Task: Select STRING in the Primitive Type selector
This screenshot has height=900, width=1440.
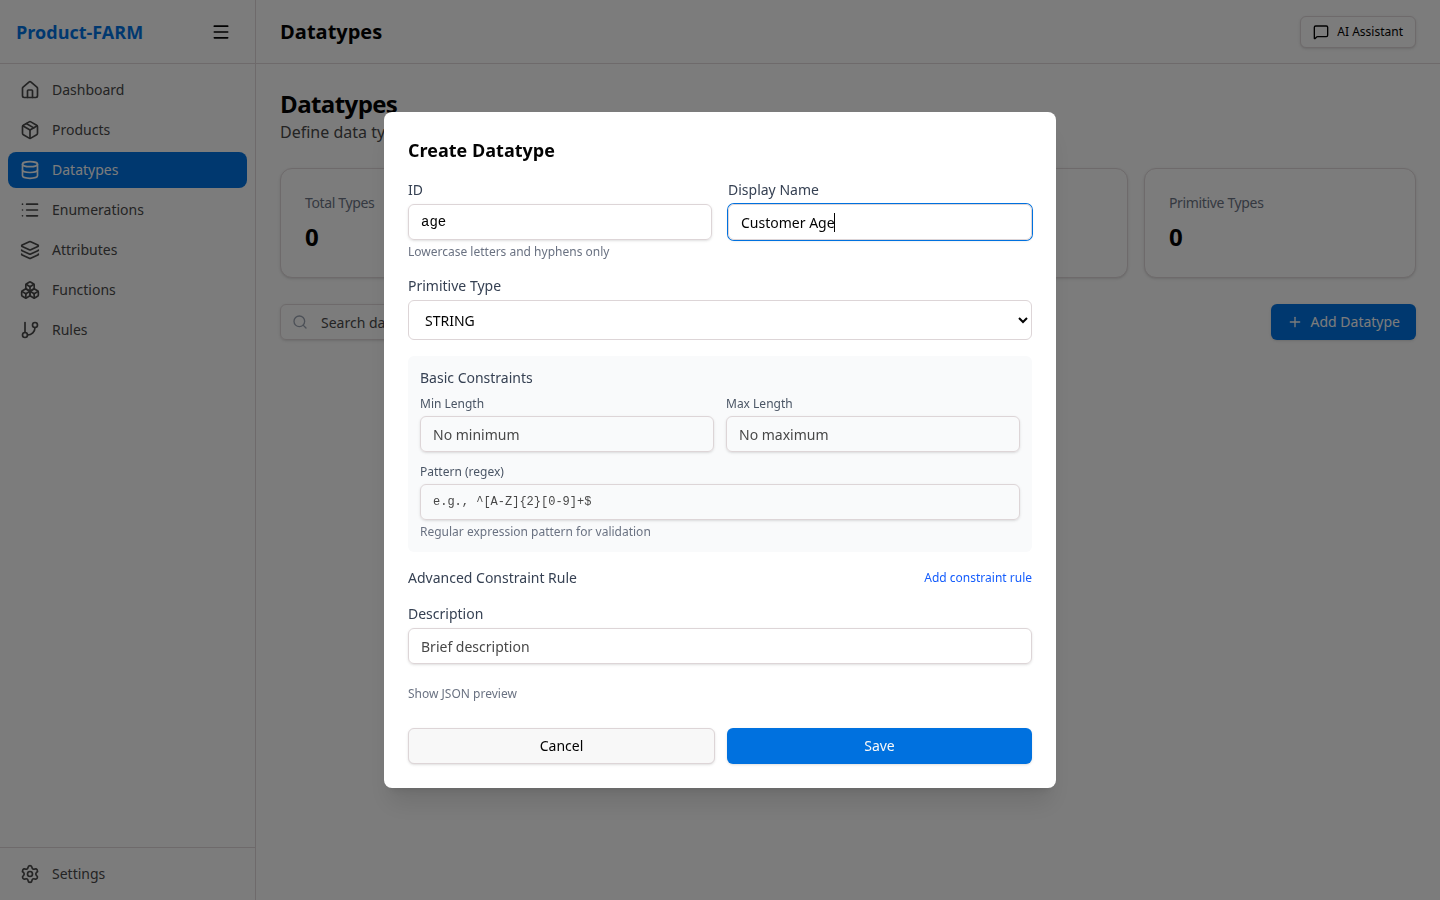Action: pyautogui.click(x=720, y=320)
